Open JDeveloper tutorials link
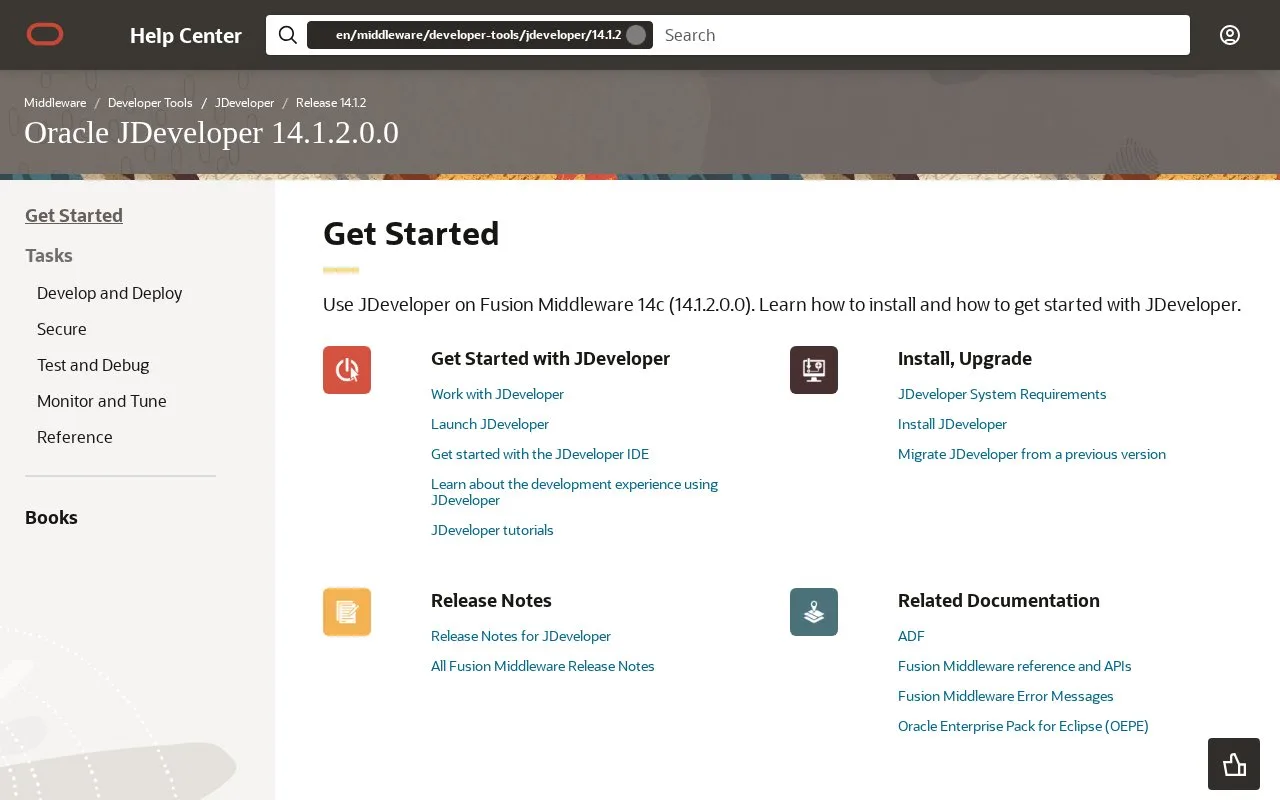 pyautogui.click(x=492, y=530)
